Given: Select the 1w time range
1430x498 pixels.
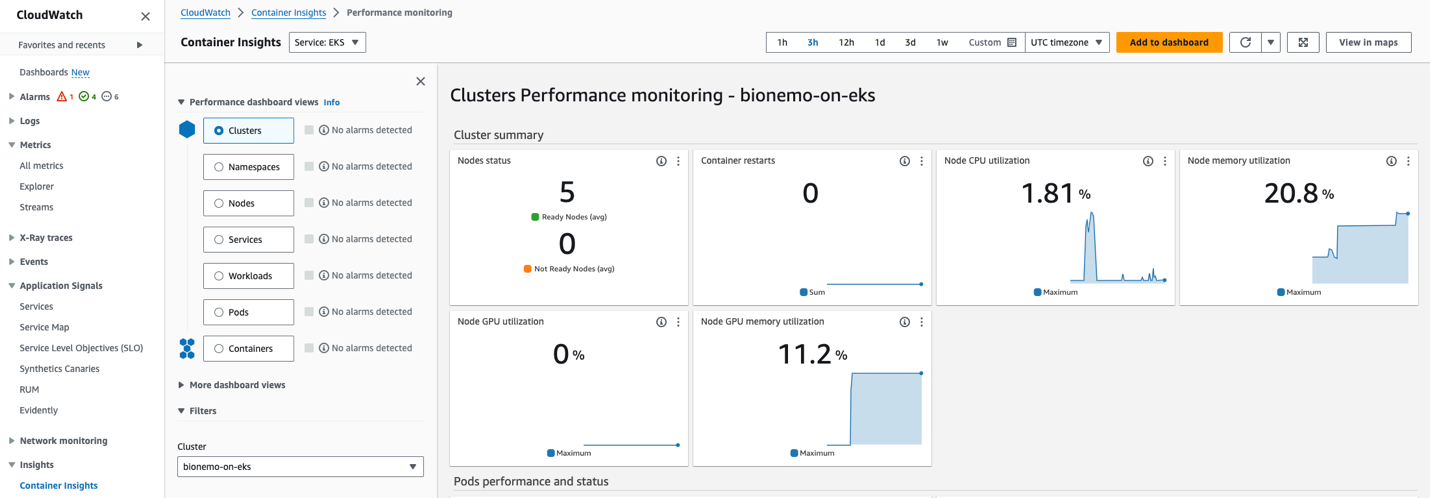Looking at the screenshot, I should [942, 42].
